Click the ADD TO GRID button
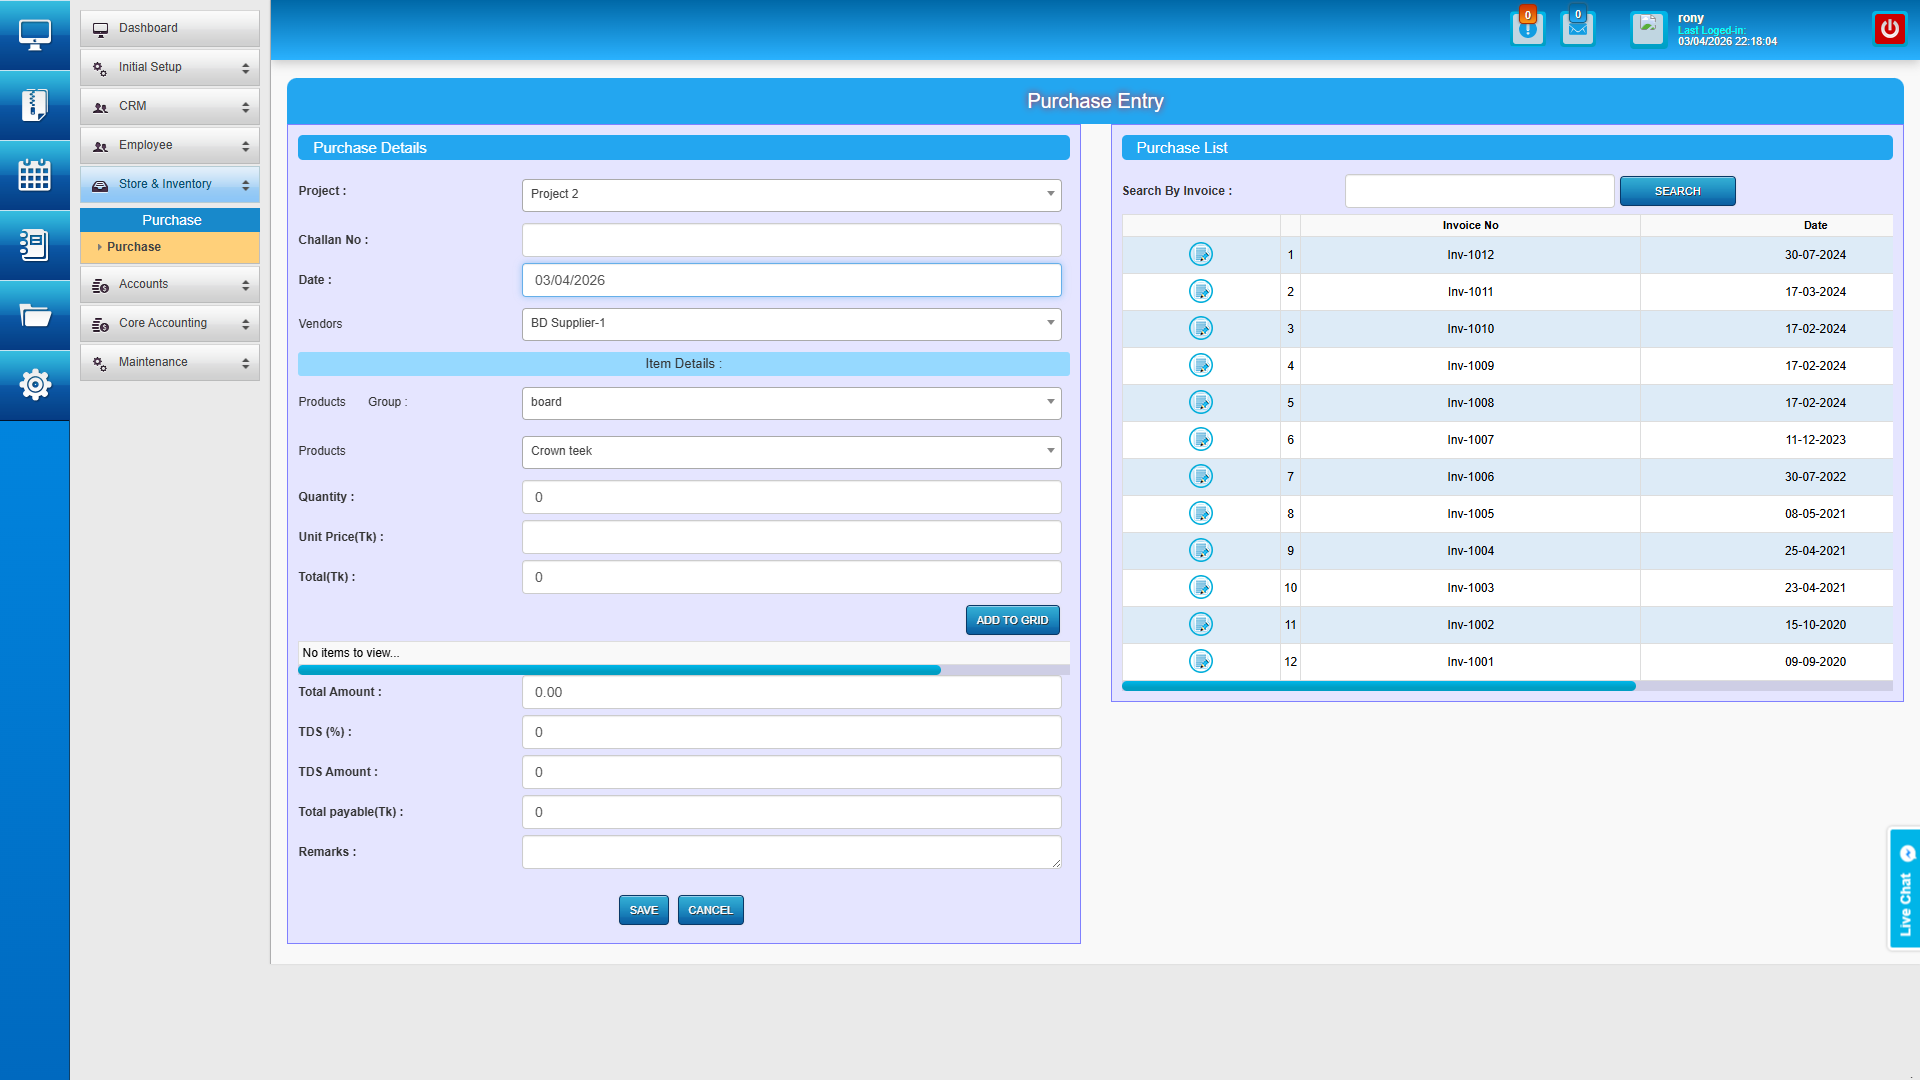The image size is (1920, 1080). tap(1012, 620)
